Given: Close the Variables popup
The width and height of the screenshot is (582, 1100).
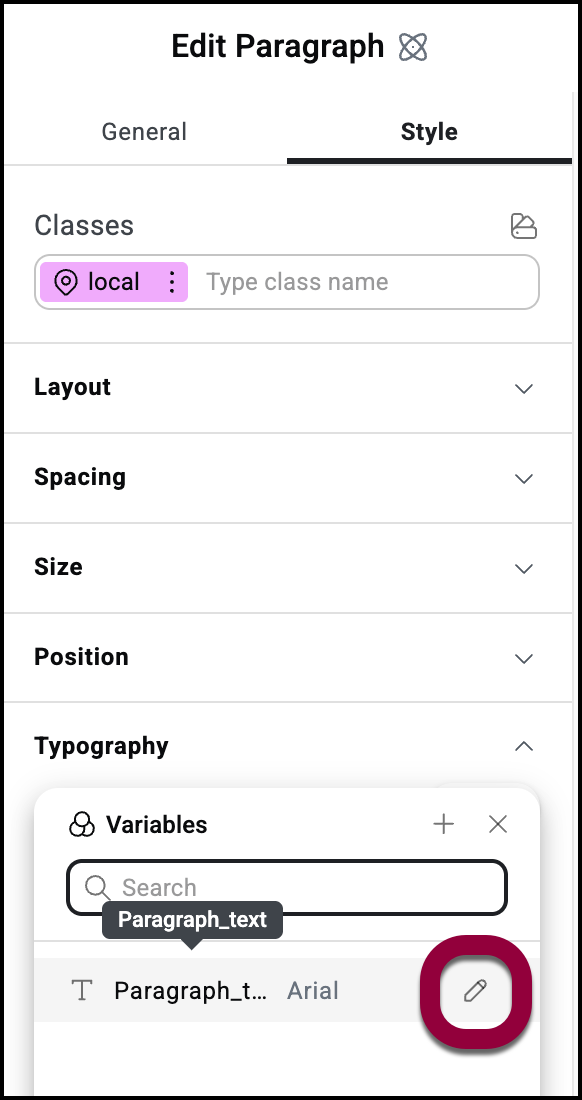Looking at the screenshot, I should pos(498,824).
